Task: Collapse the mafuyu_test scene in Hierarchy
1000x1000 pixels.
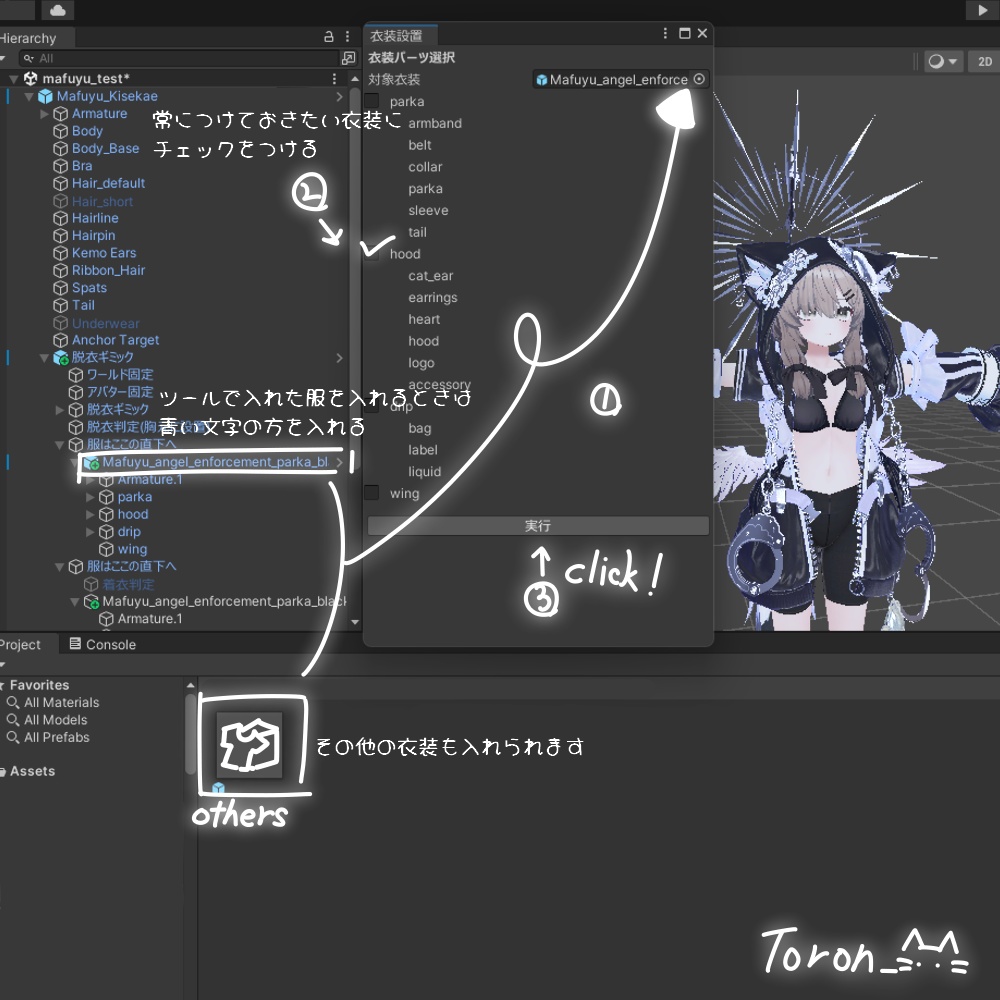Action: point(14,78)
